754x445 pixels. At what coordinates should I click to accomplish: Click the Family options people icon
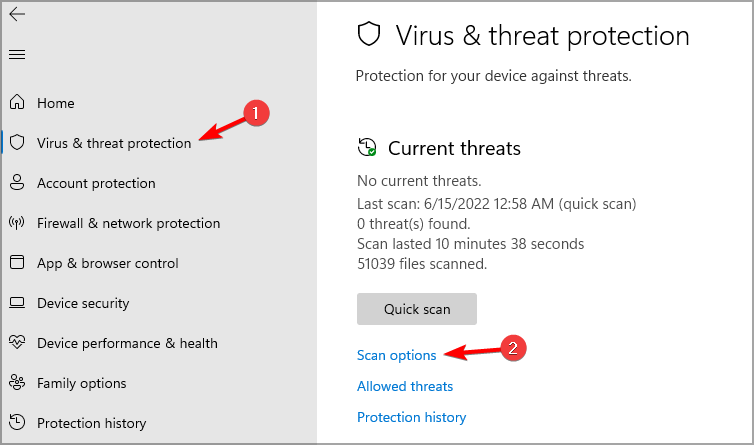pos(17,383)
